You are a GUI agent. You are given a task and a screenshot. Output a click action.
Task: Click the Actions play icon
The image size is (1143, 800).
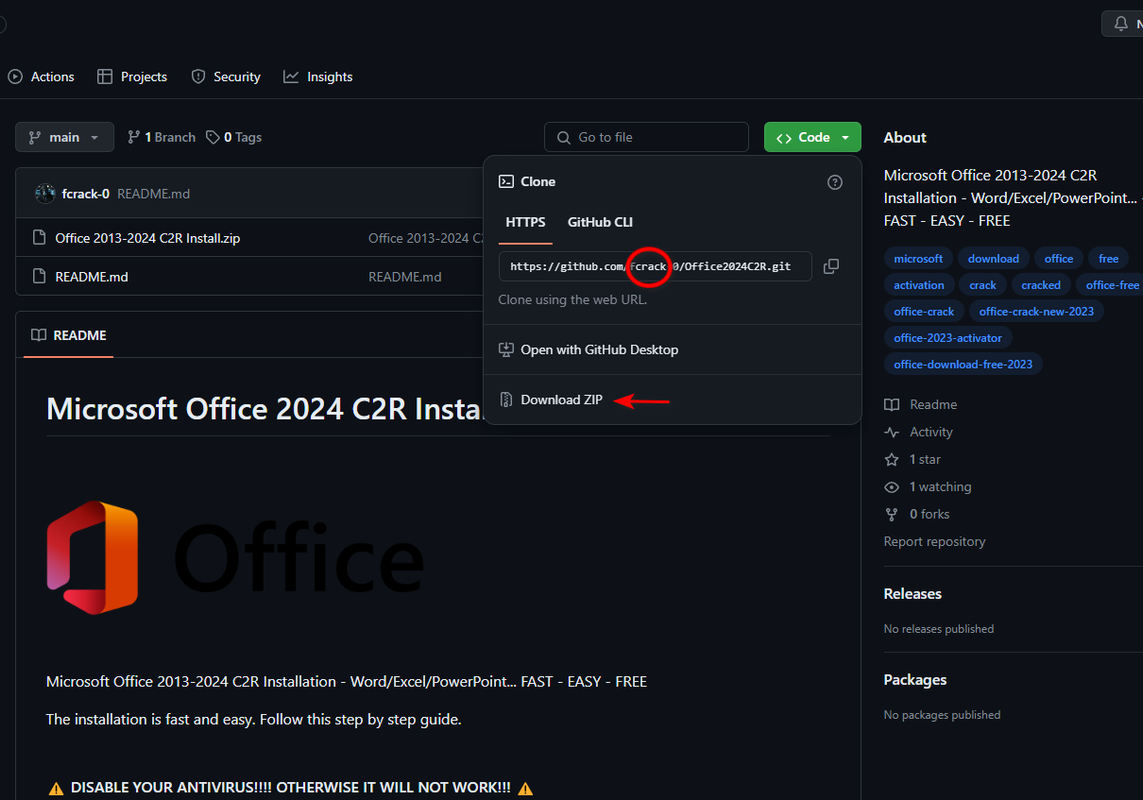pos(15,77)
